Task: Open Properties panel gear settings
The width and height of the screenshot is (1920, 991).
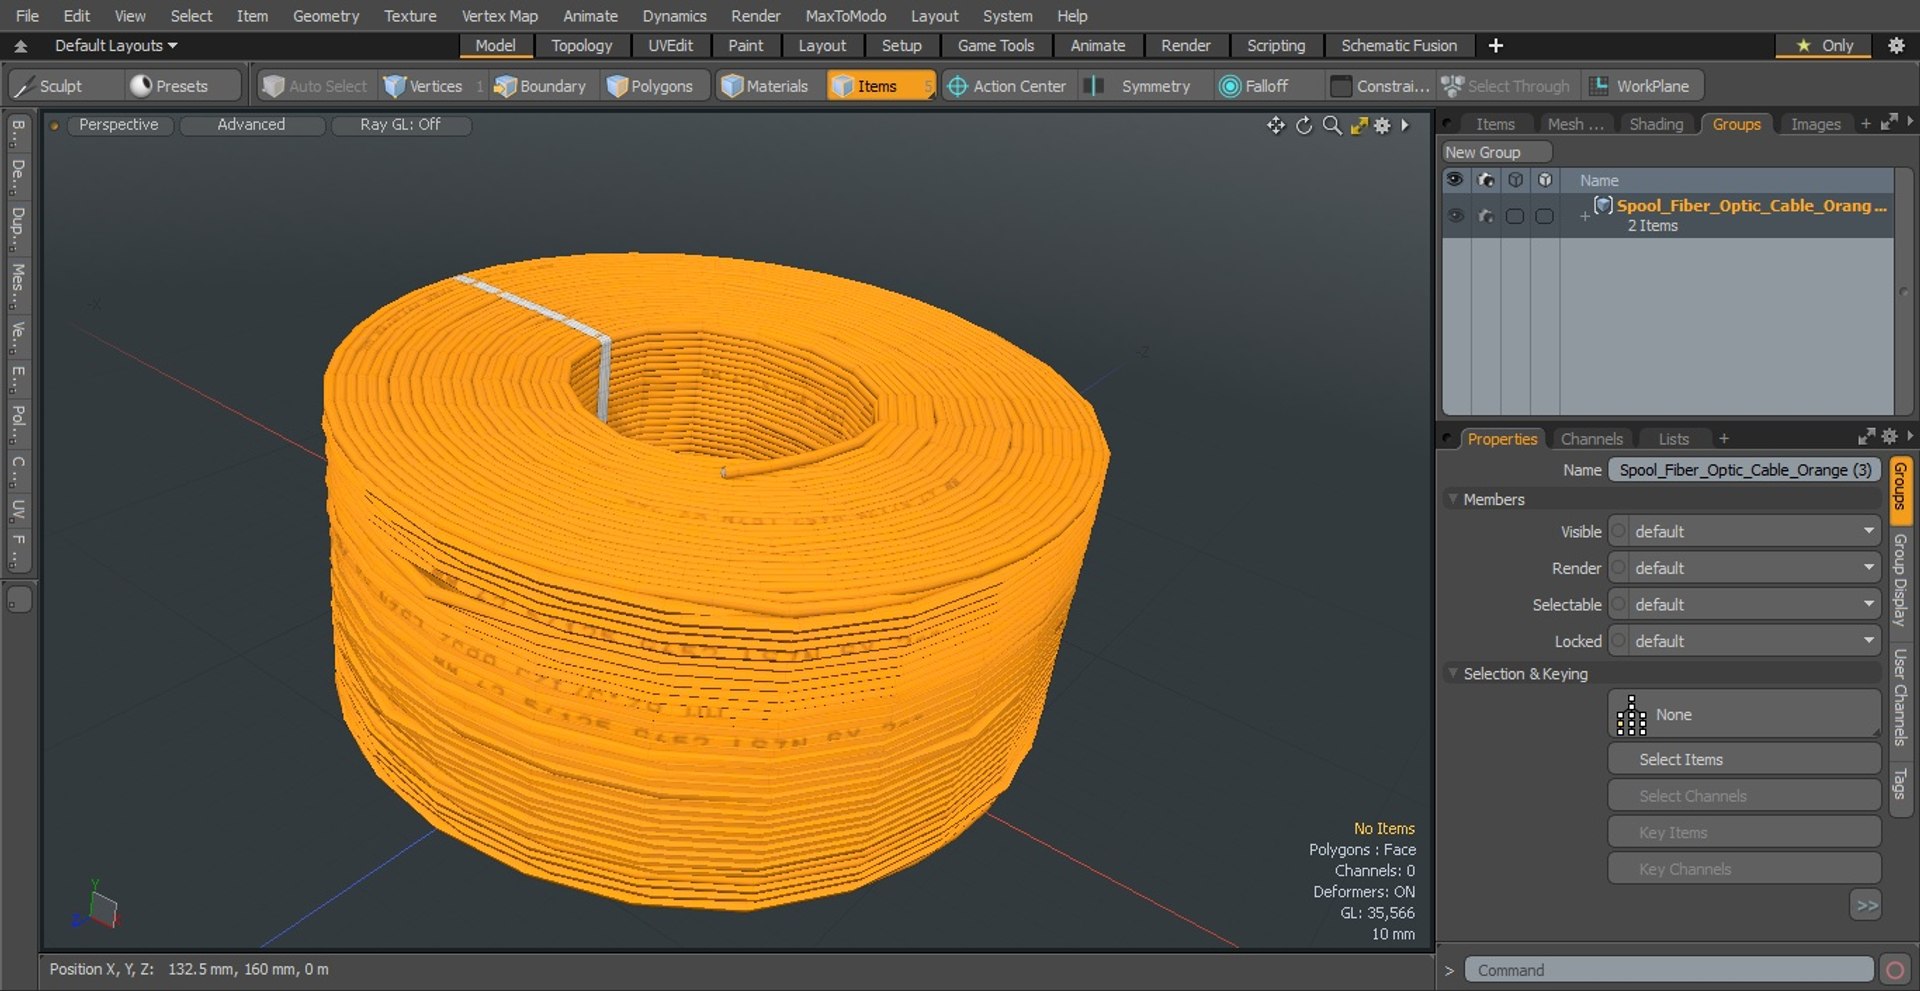Action: pos(1889,437)
